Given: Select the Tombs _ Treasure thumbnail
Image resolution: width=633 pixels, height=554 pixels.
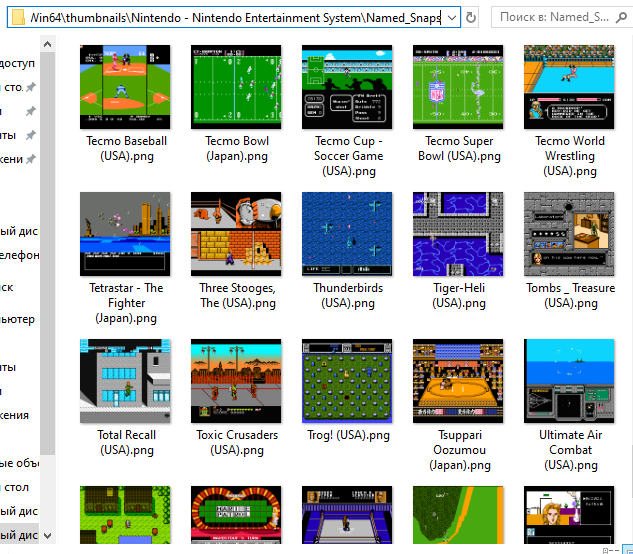Looking at the screenshot, I should (569, 234).
